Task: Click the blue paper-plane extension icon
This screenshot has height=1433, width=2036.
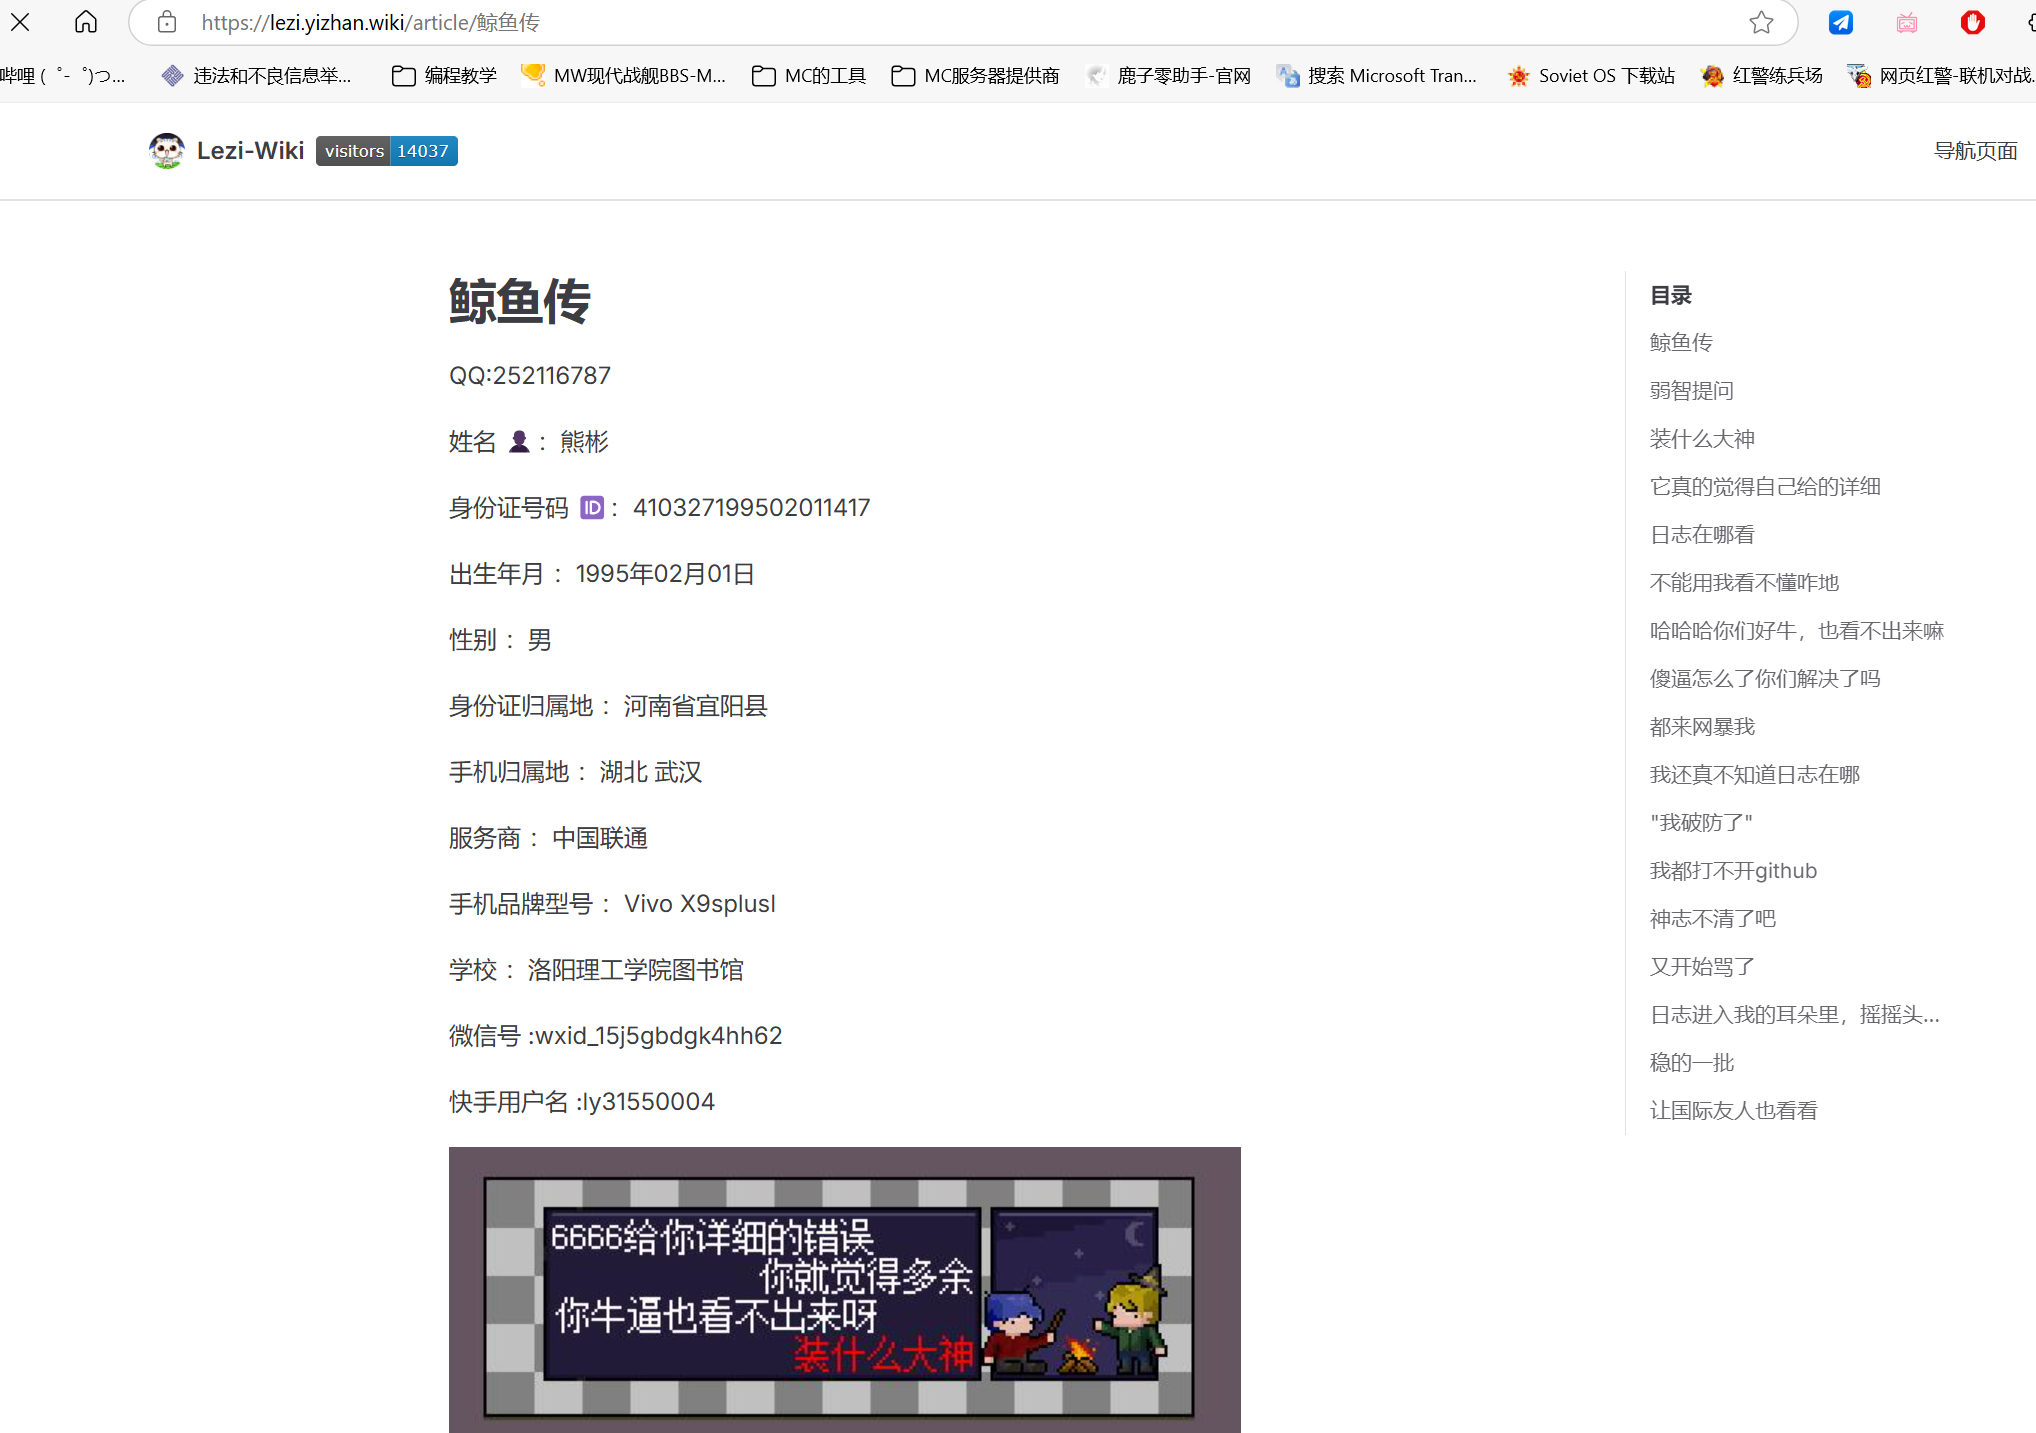Action: [x=1840, y=22]
